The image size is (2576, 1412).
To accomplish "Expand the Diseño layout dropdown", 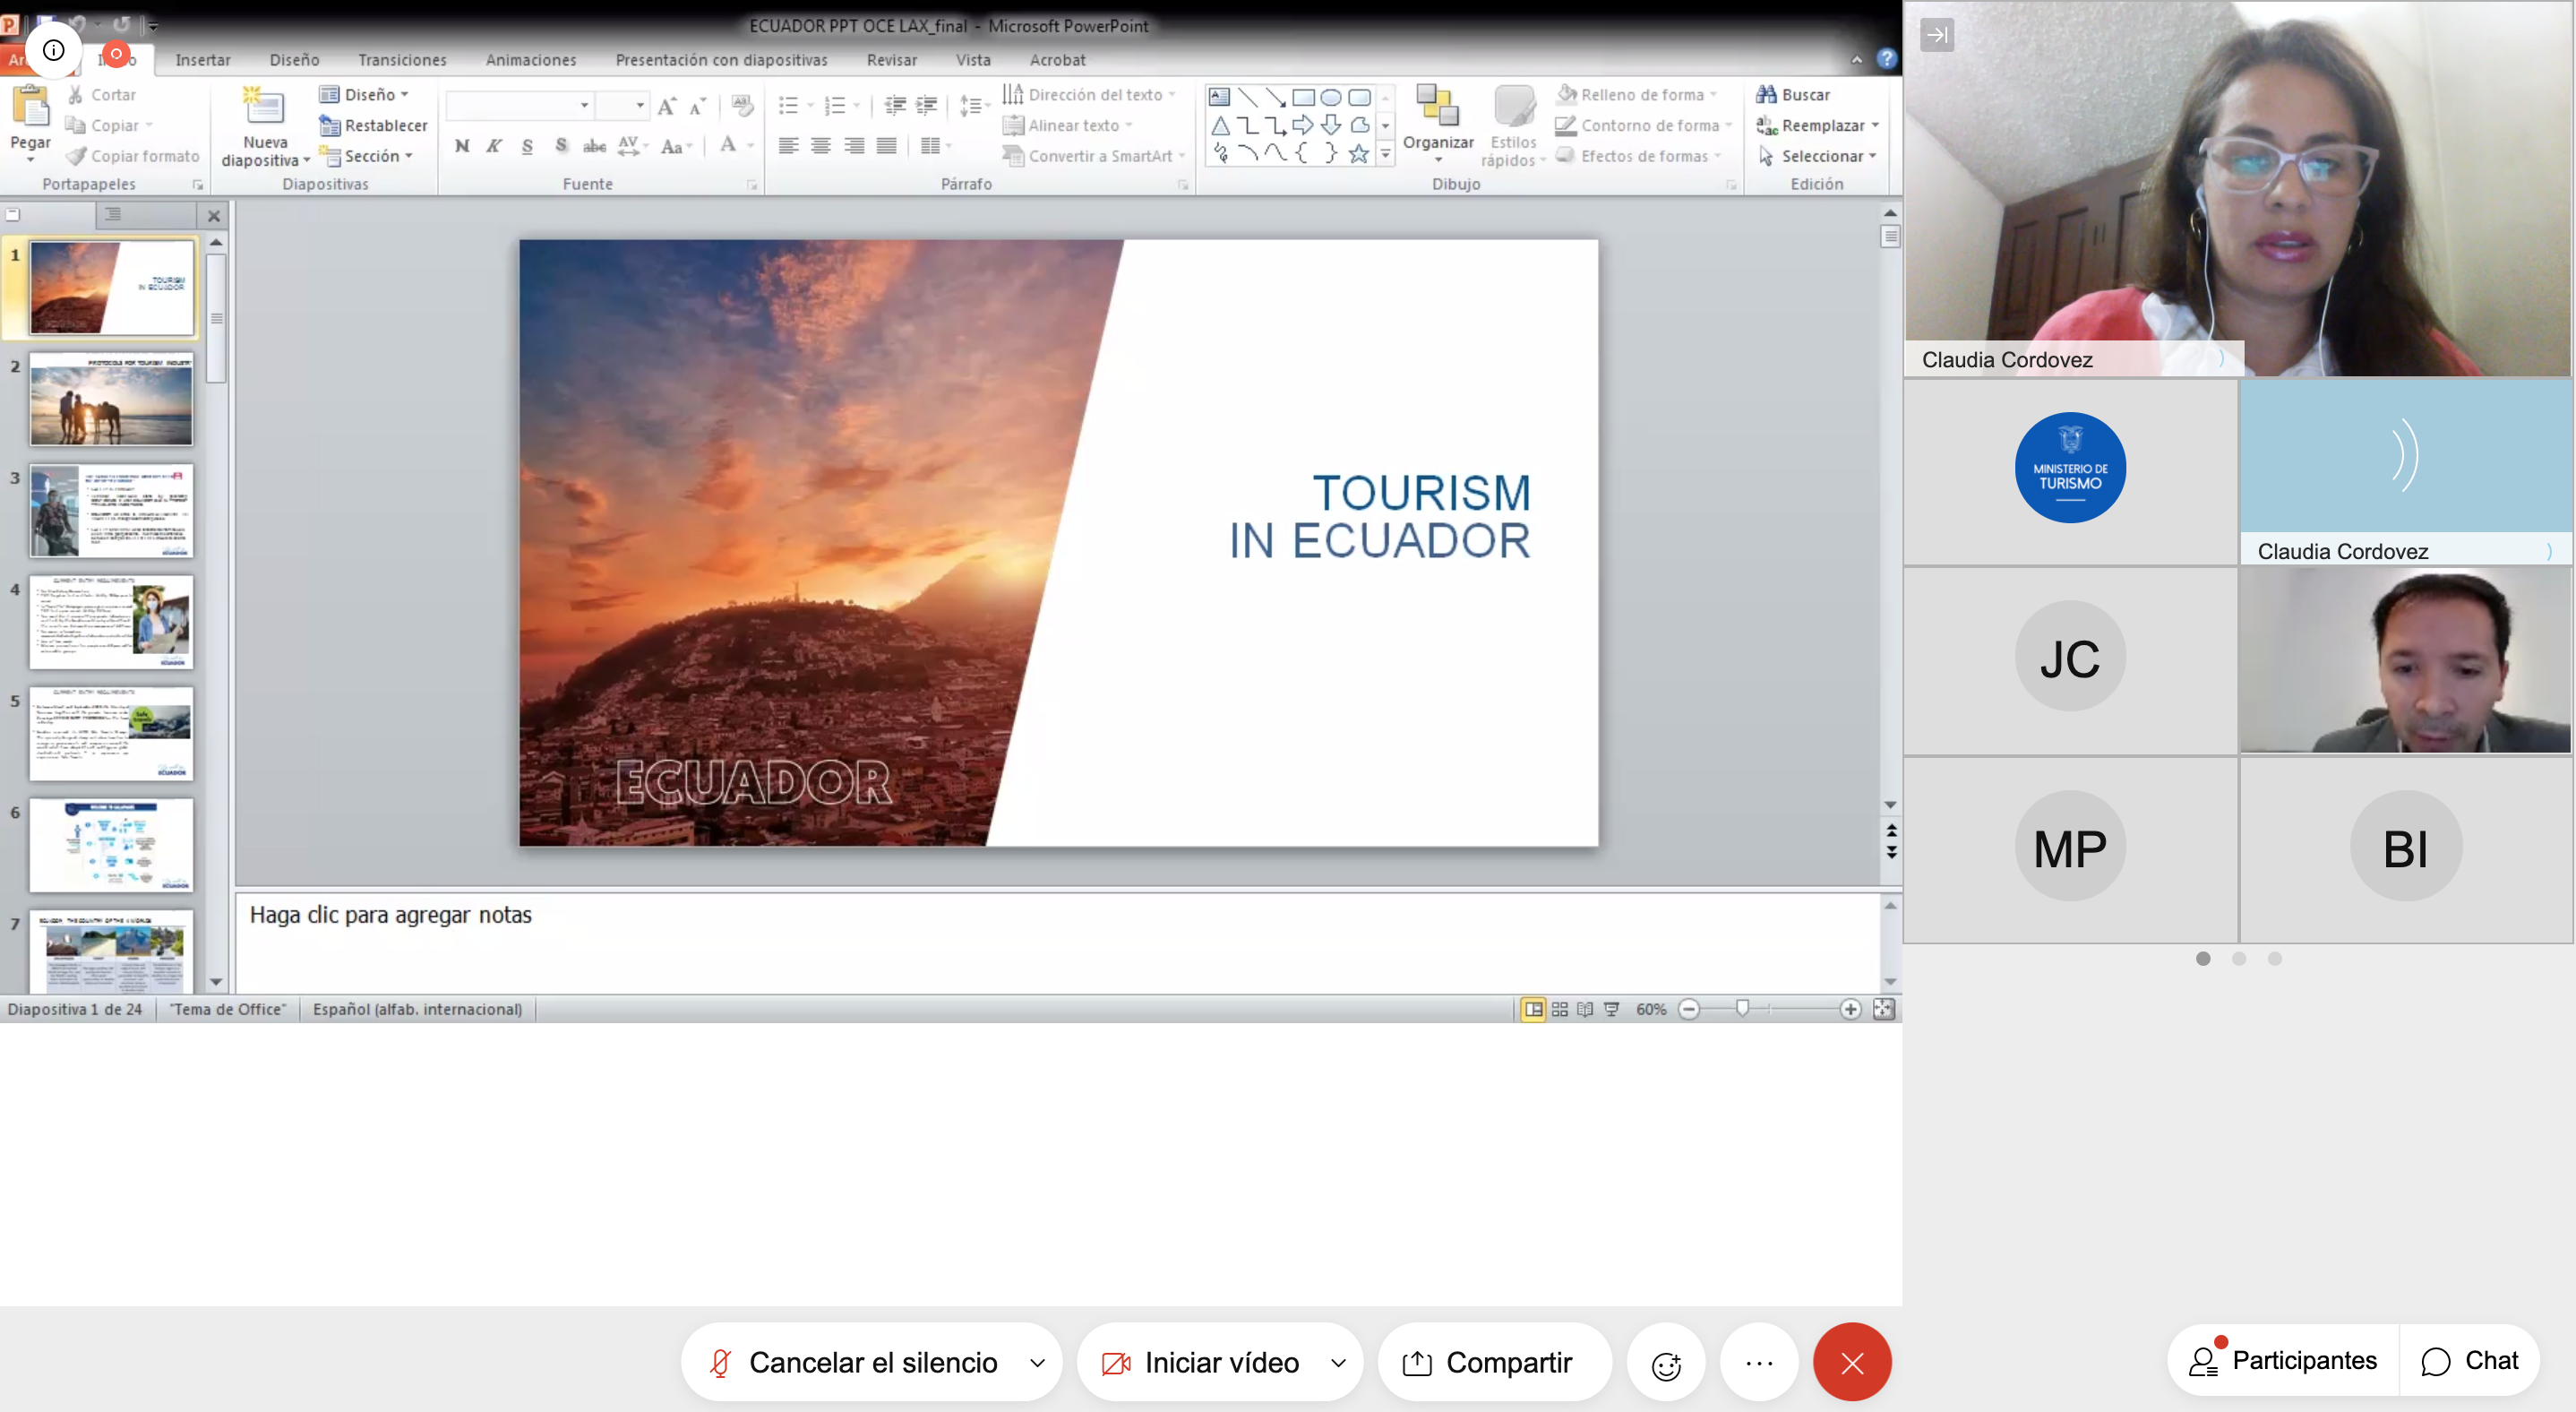I will pos(404,94).
